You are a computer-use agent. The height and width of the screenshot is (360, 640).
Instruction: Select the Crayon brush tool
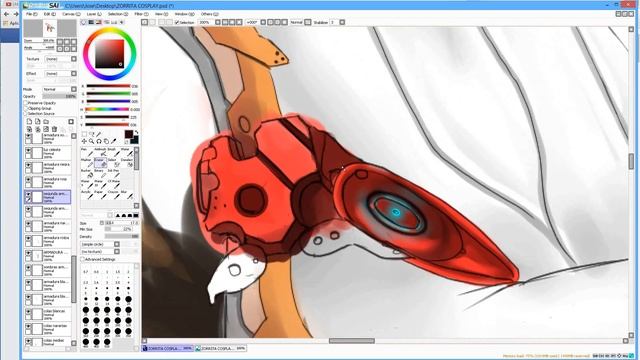coord(113,194)
